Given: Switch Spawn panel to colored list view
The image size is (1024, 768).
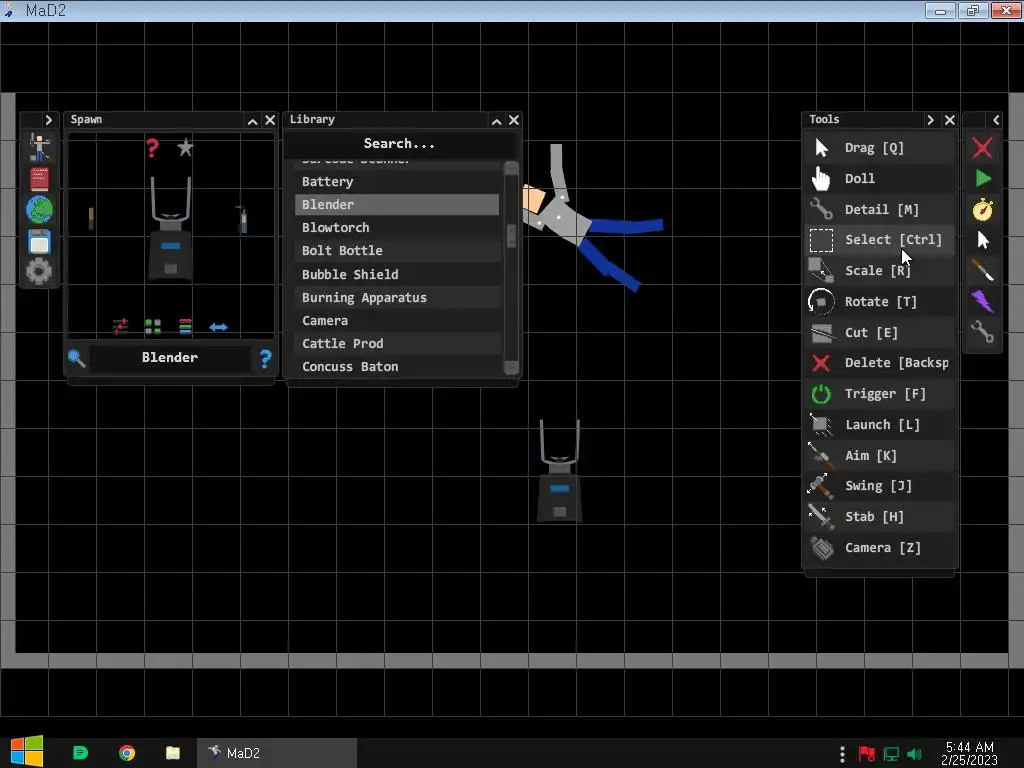Looking at the screenshot, I should [x=185, y=326].
